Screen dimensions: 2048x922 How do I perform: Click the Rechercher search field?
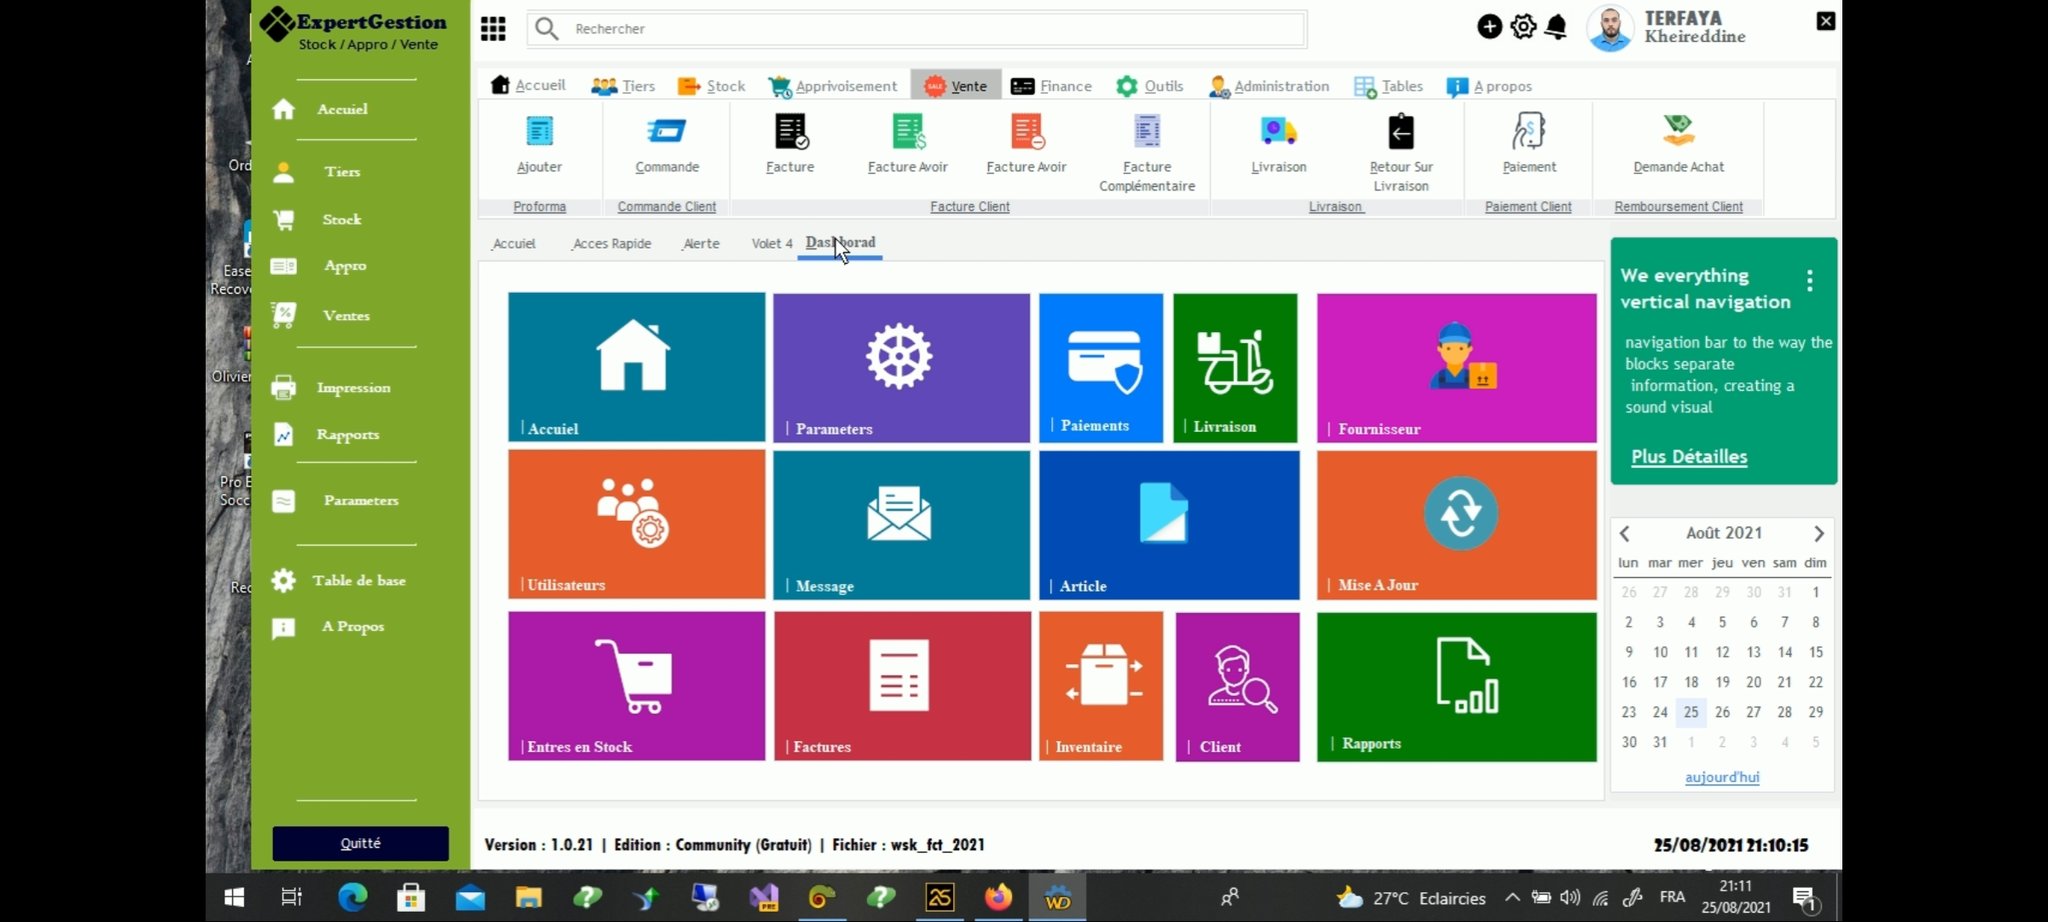917,29
